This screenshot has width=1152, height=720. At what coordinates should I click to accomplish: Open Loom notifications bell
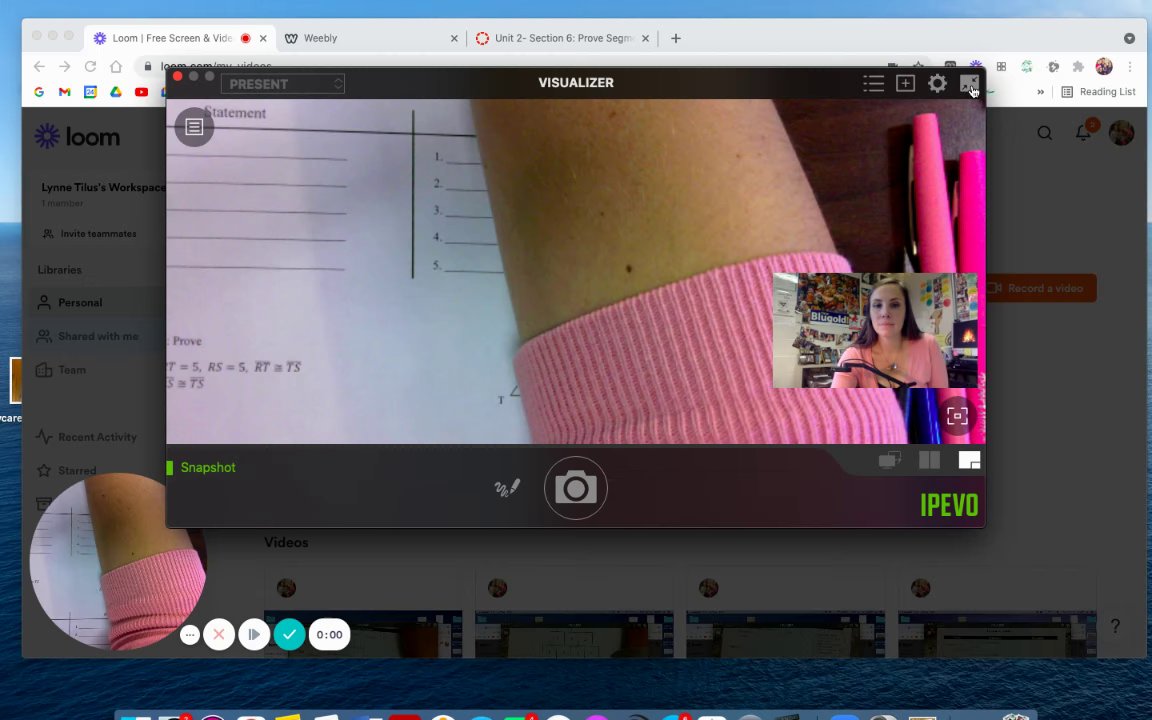click(1083, 133)
